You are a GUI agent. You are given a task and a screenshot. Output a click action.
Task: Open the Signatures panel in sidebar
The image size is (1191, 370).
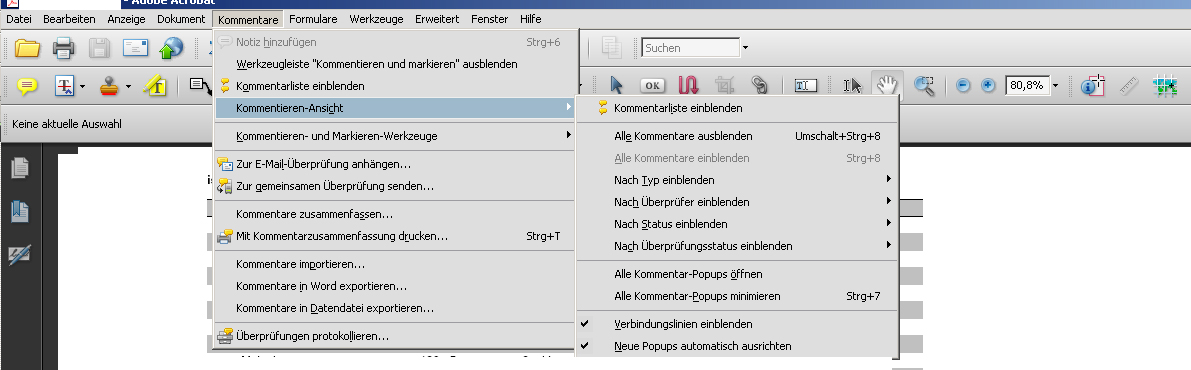click(x=20, y=256)
